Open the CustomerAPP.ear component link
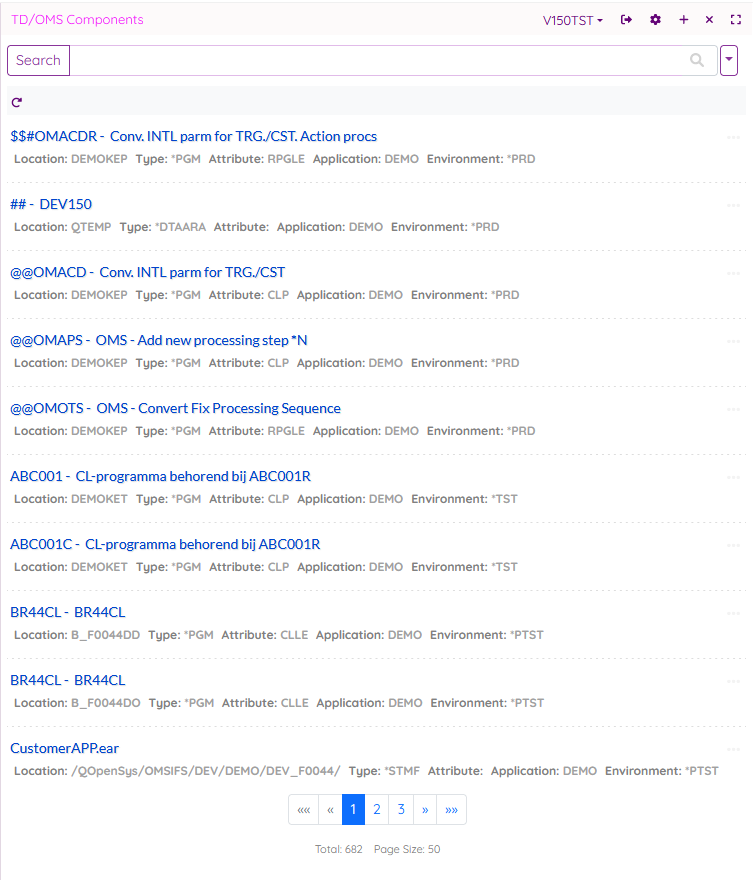Screen dimensions: 753x880 tap(65, 748)
